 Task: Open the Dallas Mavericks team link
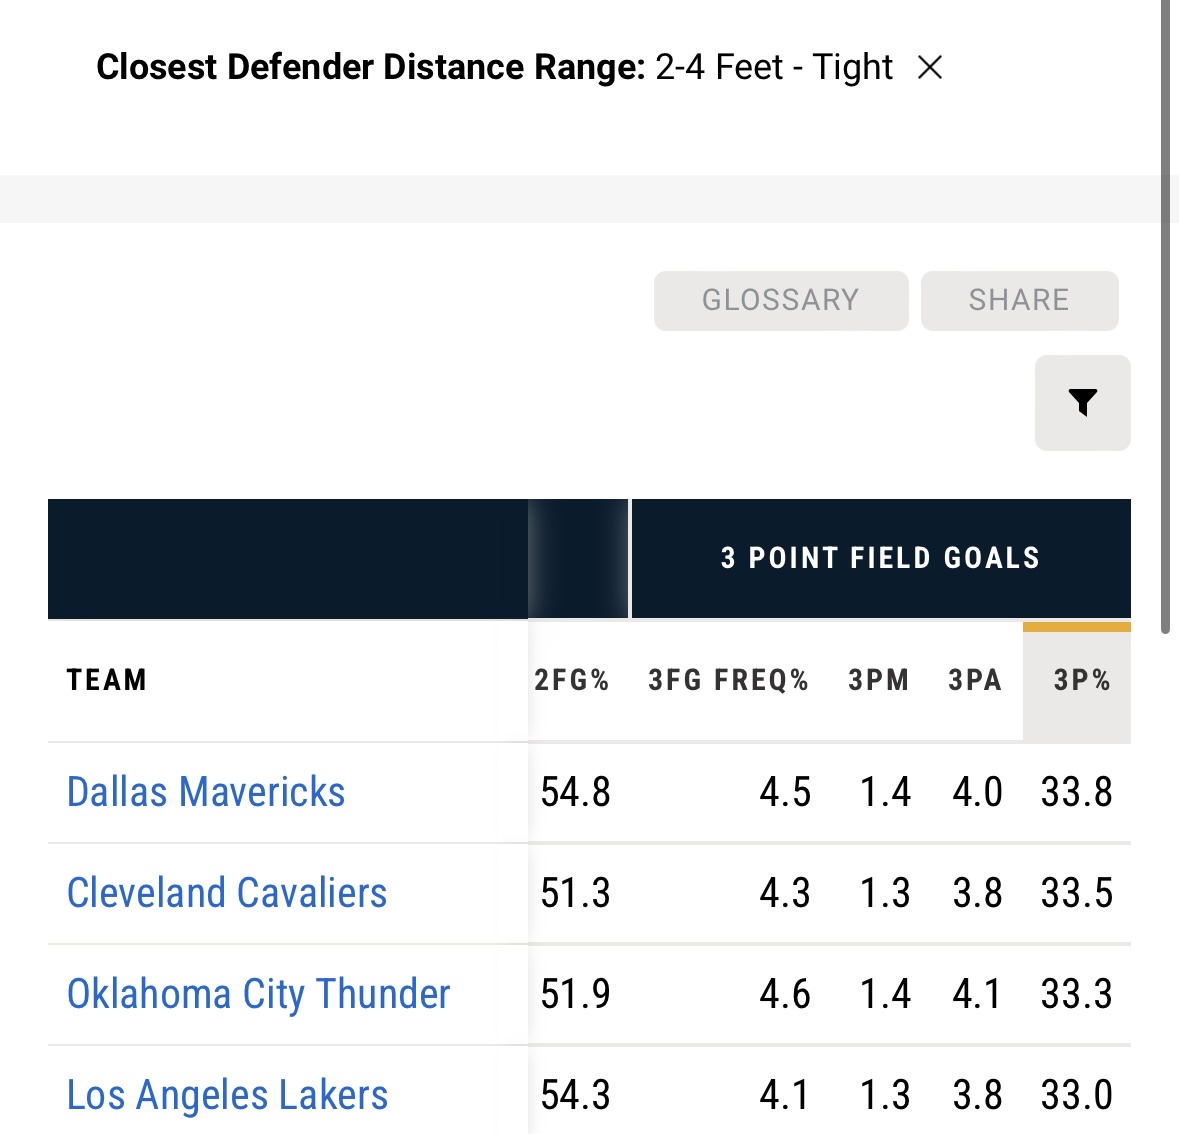point(206,792)
